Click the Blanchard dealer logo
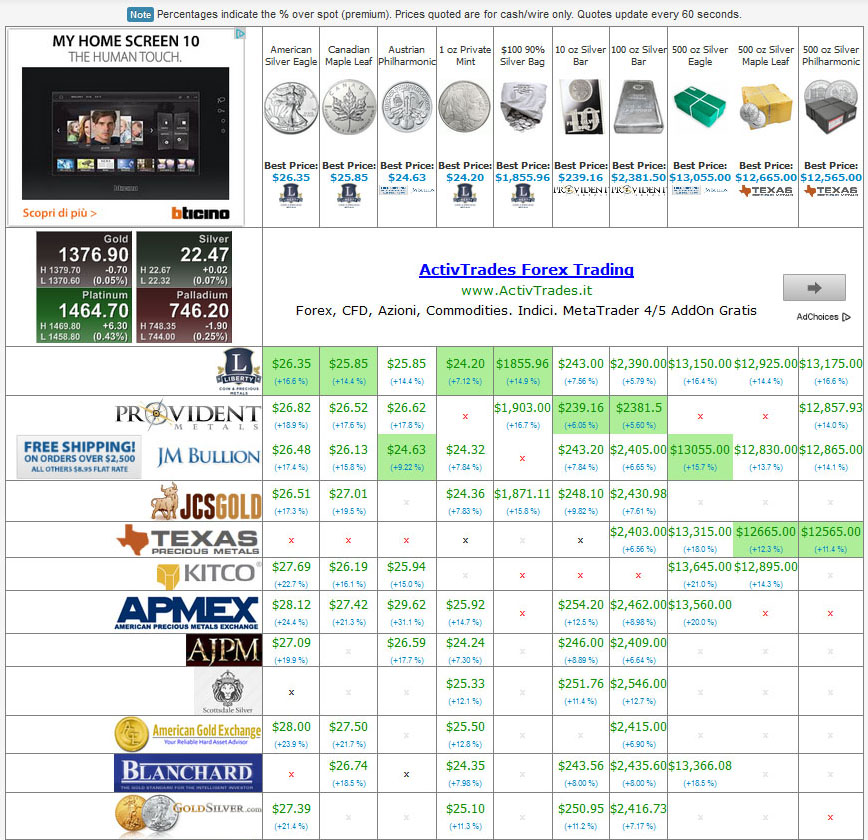 188,773
